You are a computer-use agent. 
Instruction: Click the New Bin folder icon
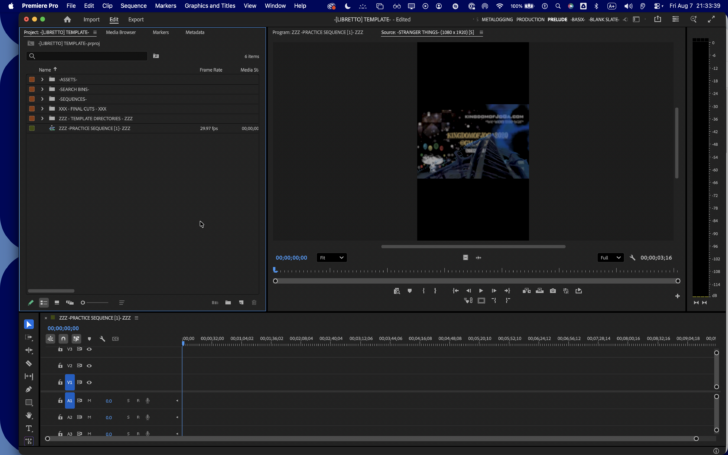click(x=228, y=303)
